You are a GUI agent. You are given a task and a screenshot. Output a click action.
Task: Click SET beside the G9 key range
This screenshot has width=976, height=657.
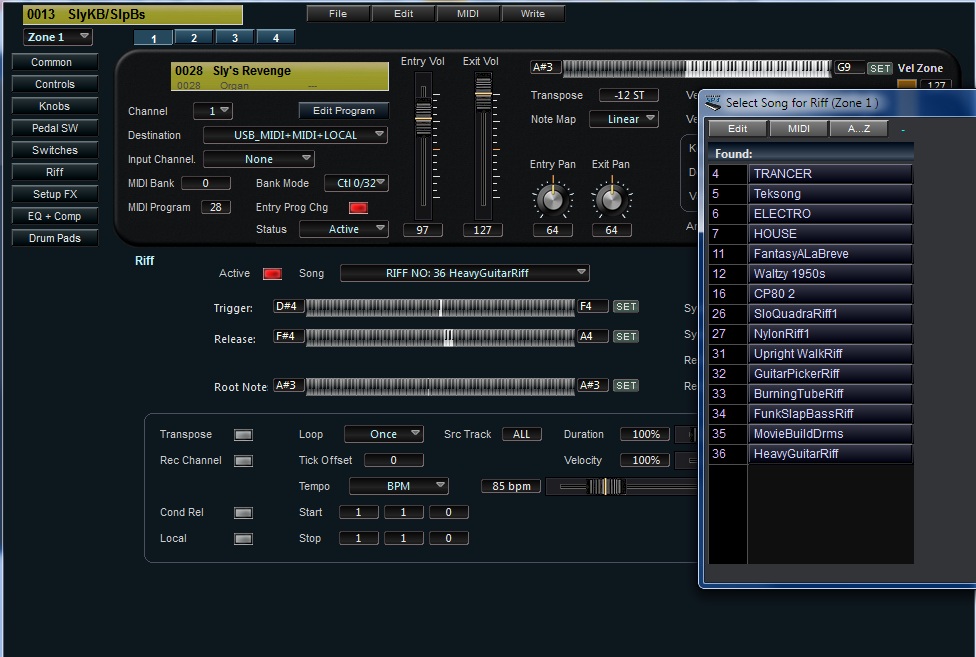click(x=879, y=68)
